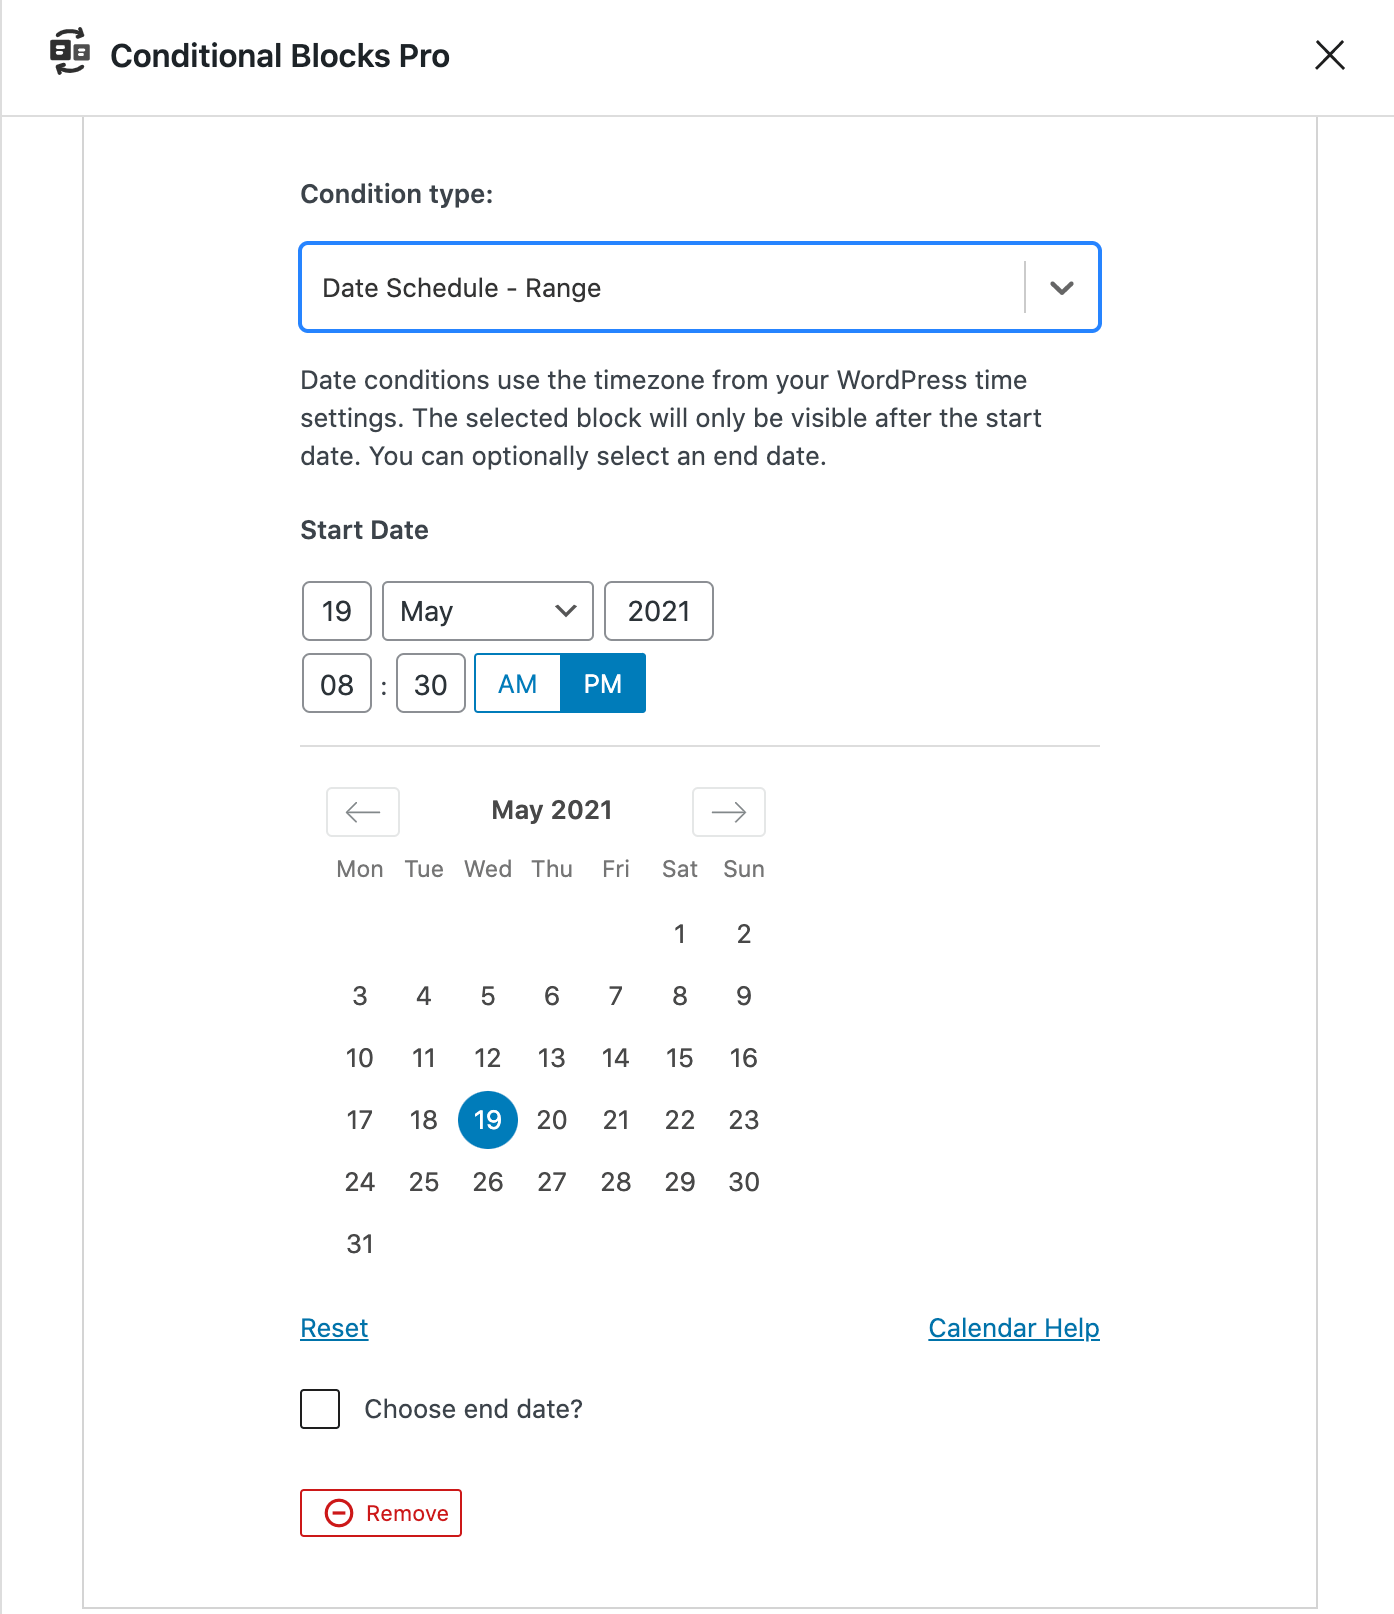Screen dimensions: 1394x1614
Task: Click the hour field showing 08
Action: (x=336, y=683)
